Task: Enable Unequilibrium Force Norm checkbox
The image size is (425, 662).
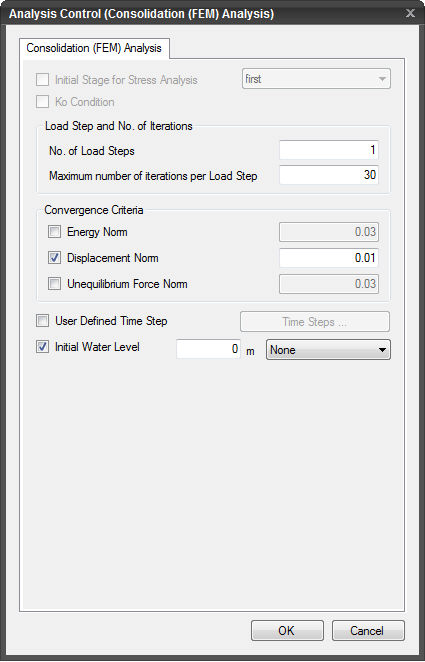Action: point(54,284)
